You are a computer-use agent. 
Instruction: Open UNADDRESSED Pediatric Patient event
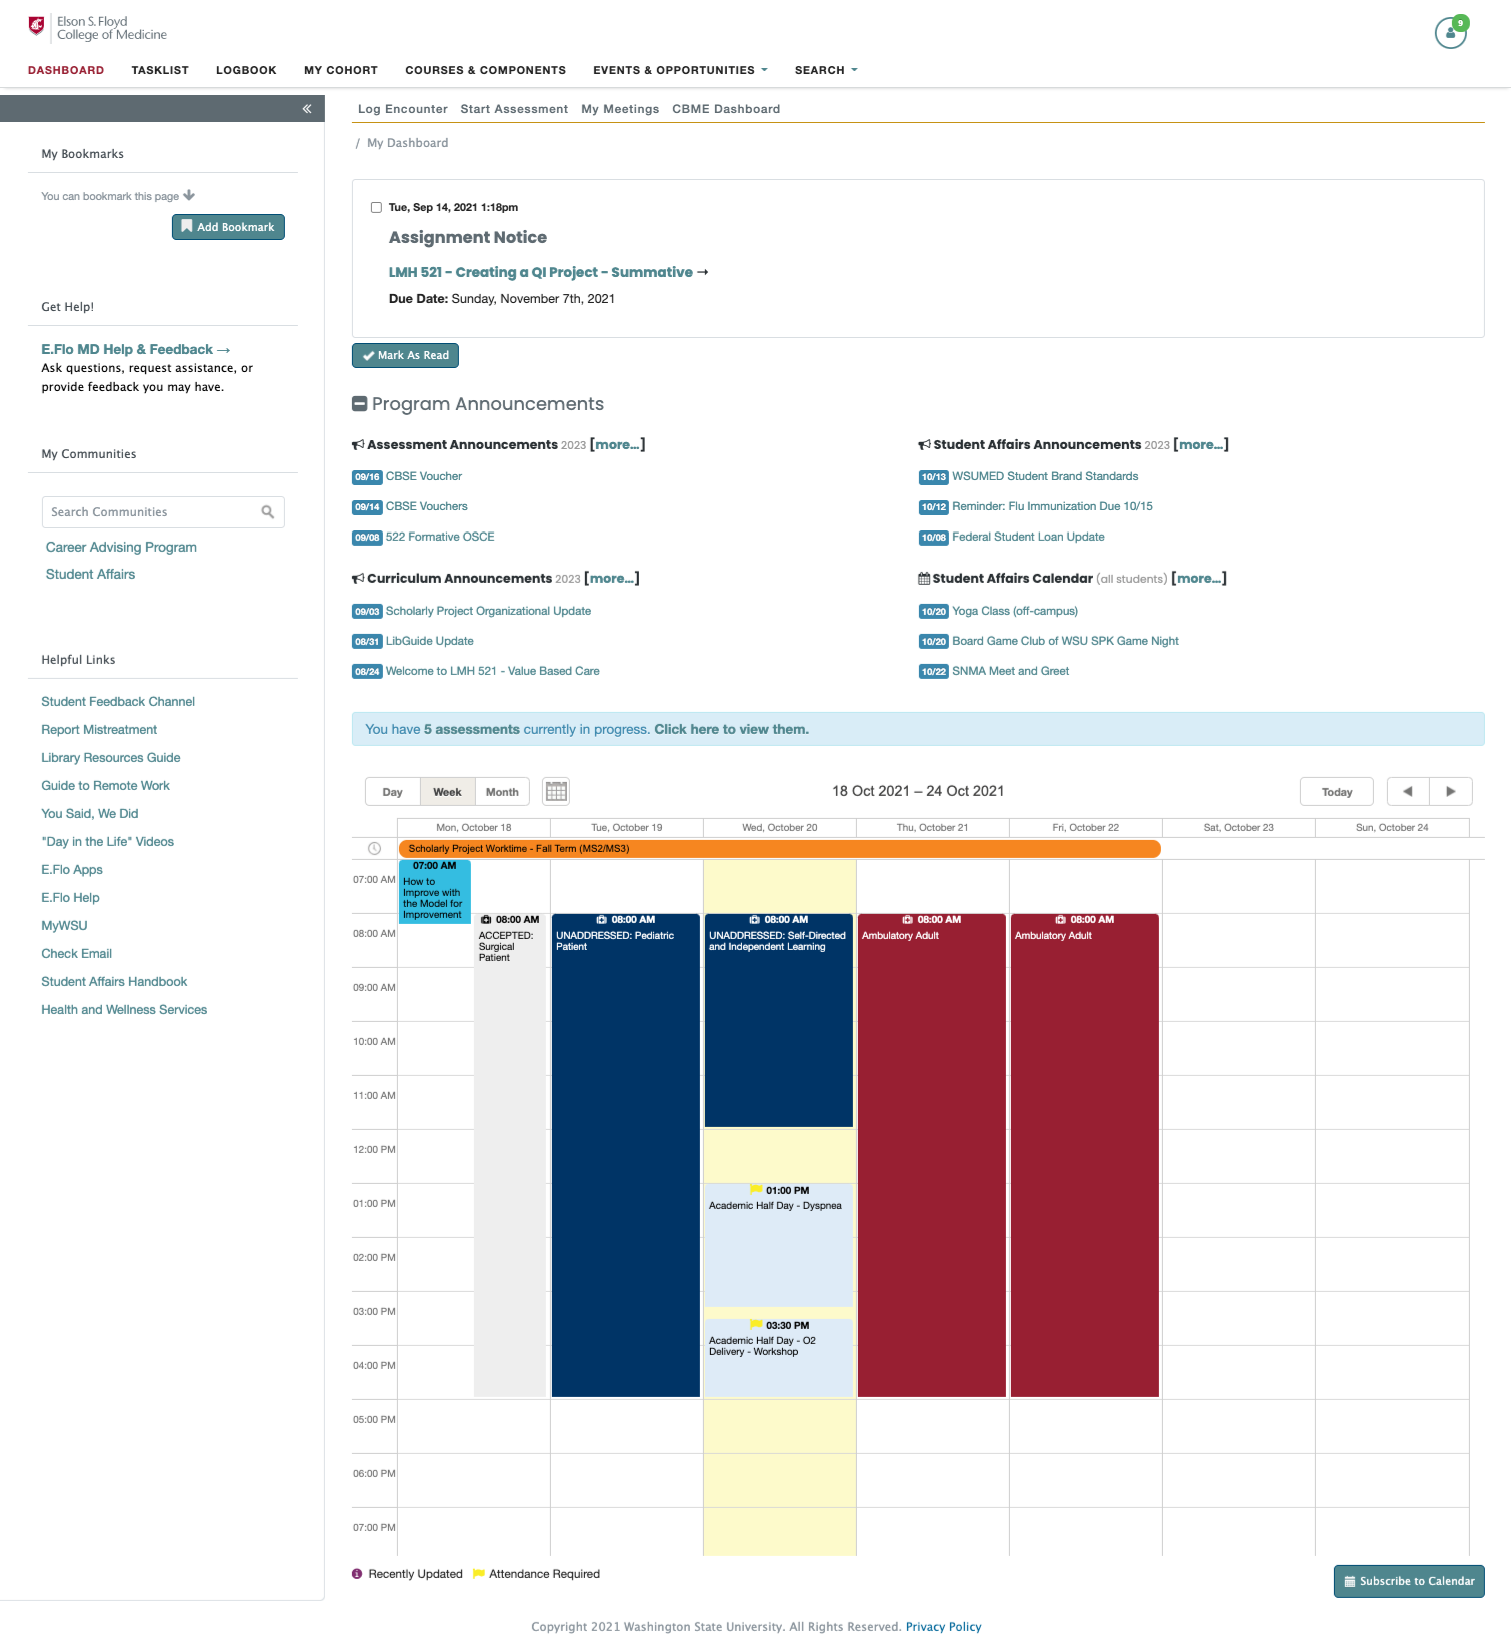pyautogui.click(x=626, y=1155)
